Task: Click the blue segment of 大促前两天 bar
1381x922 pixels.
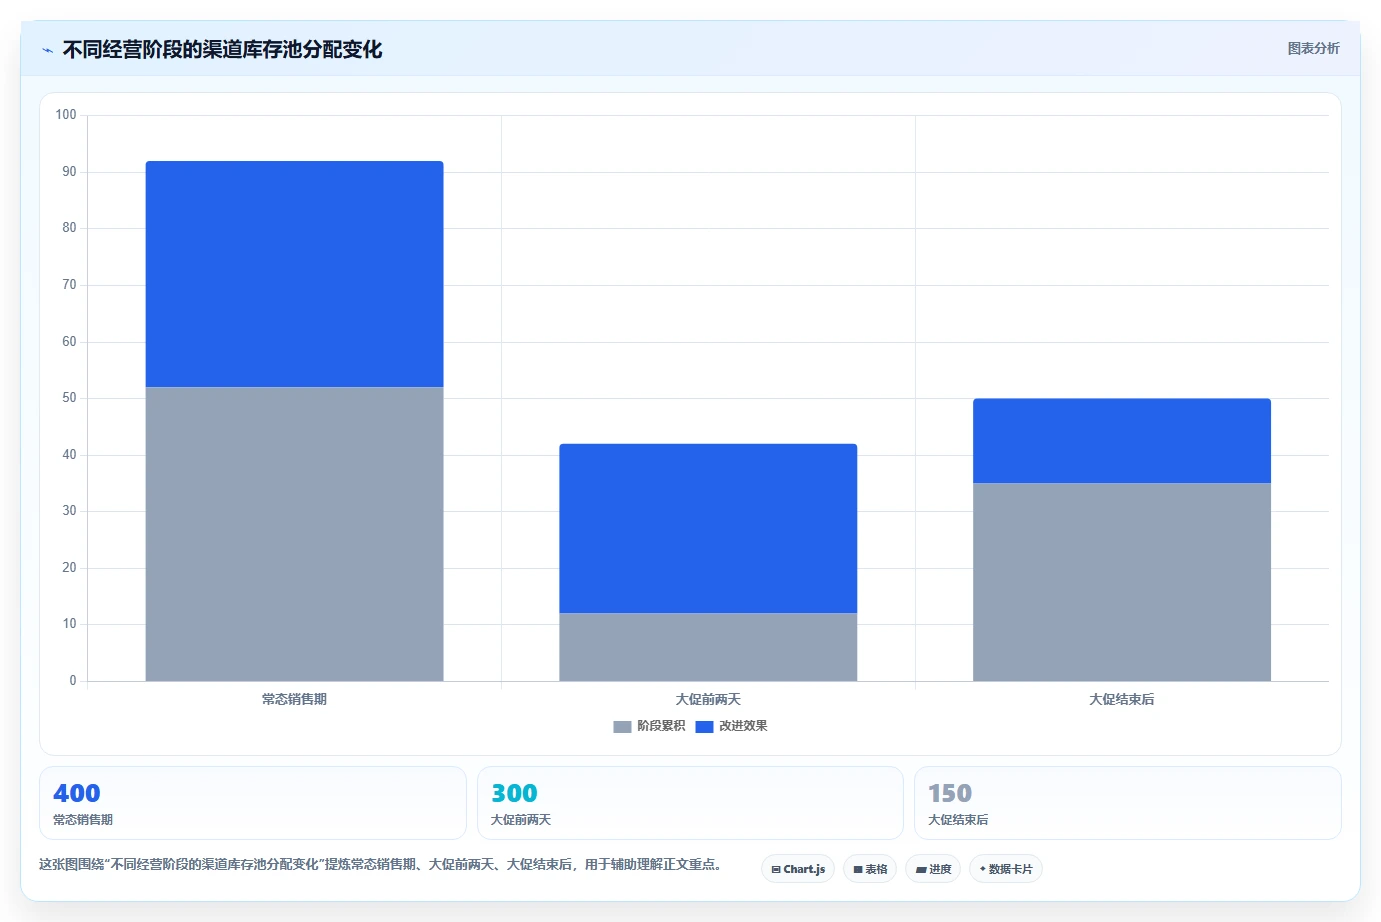Action: point(708,528)
